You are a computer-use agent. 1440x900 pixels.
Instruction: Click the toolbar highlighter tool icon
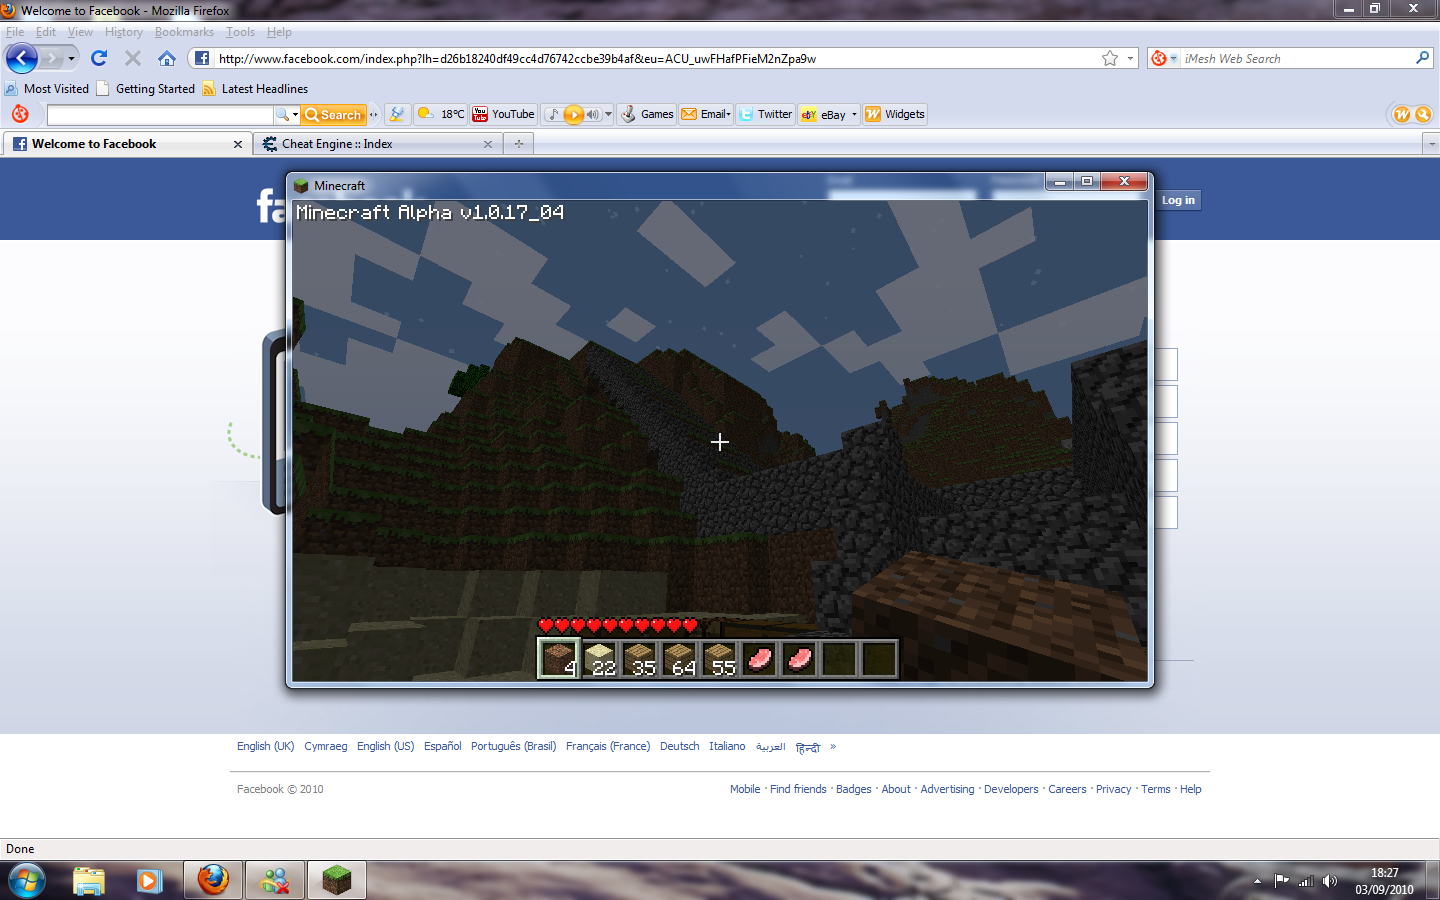(397, 114)
